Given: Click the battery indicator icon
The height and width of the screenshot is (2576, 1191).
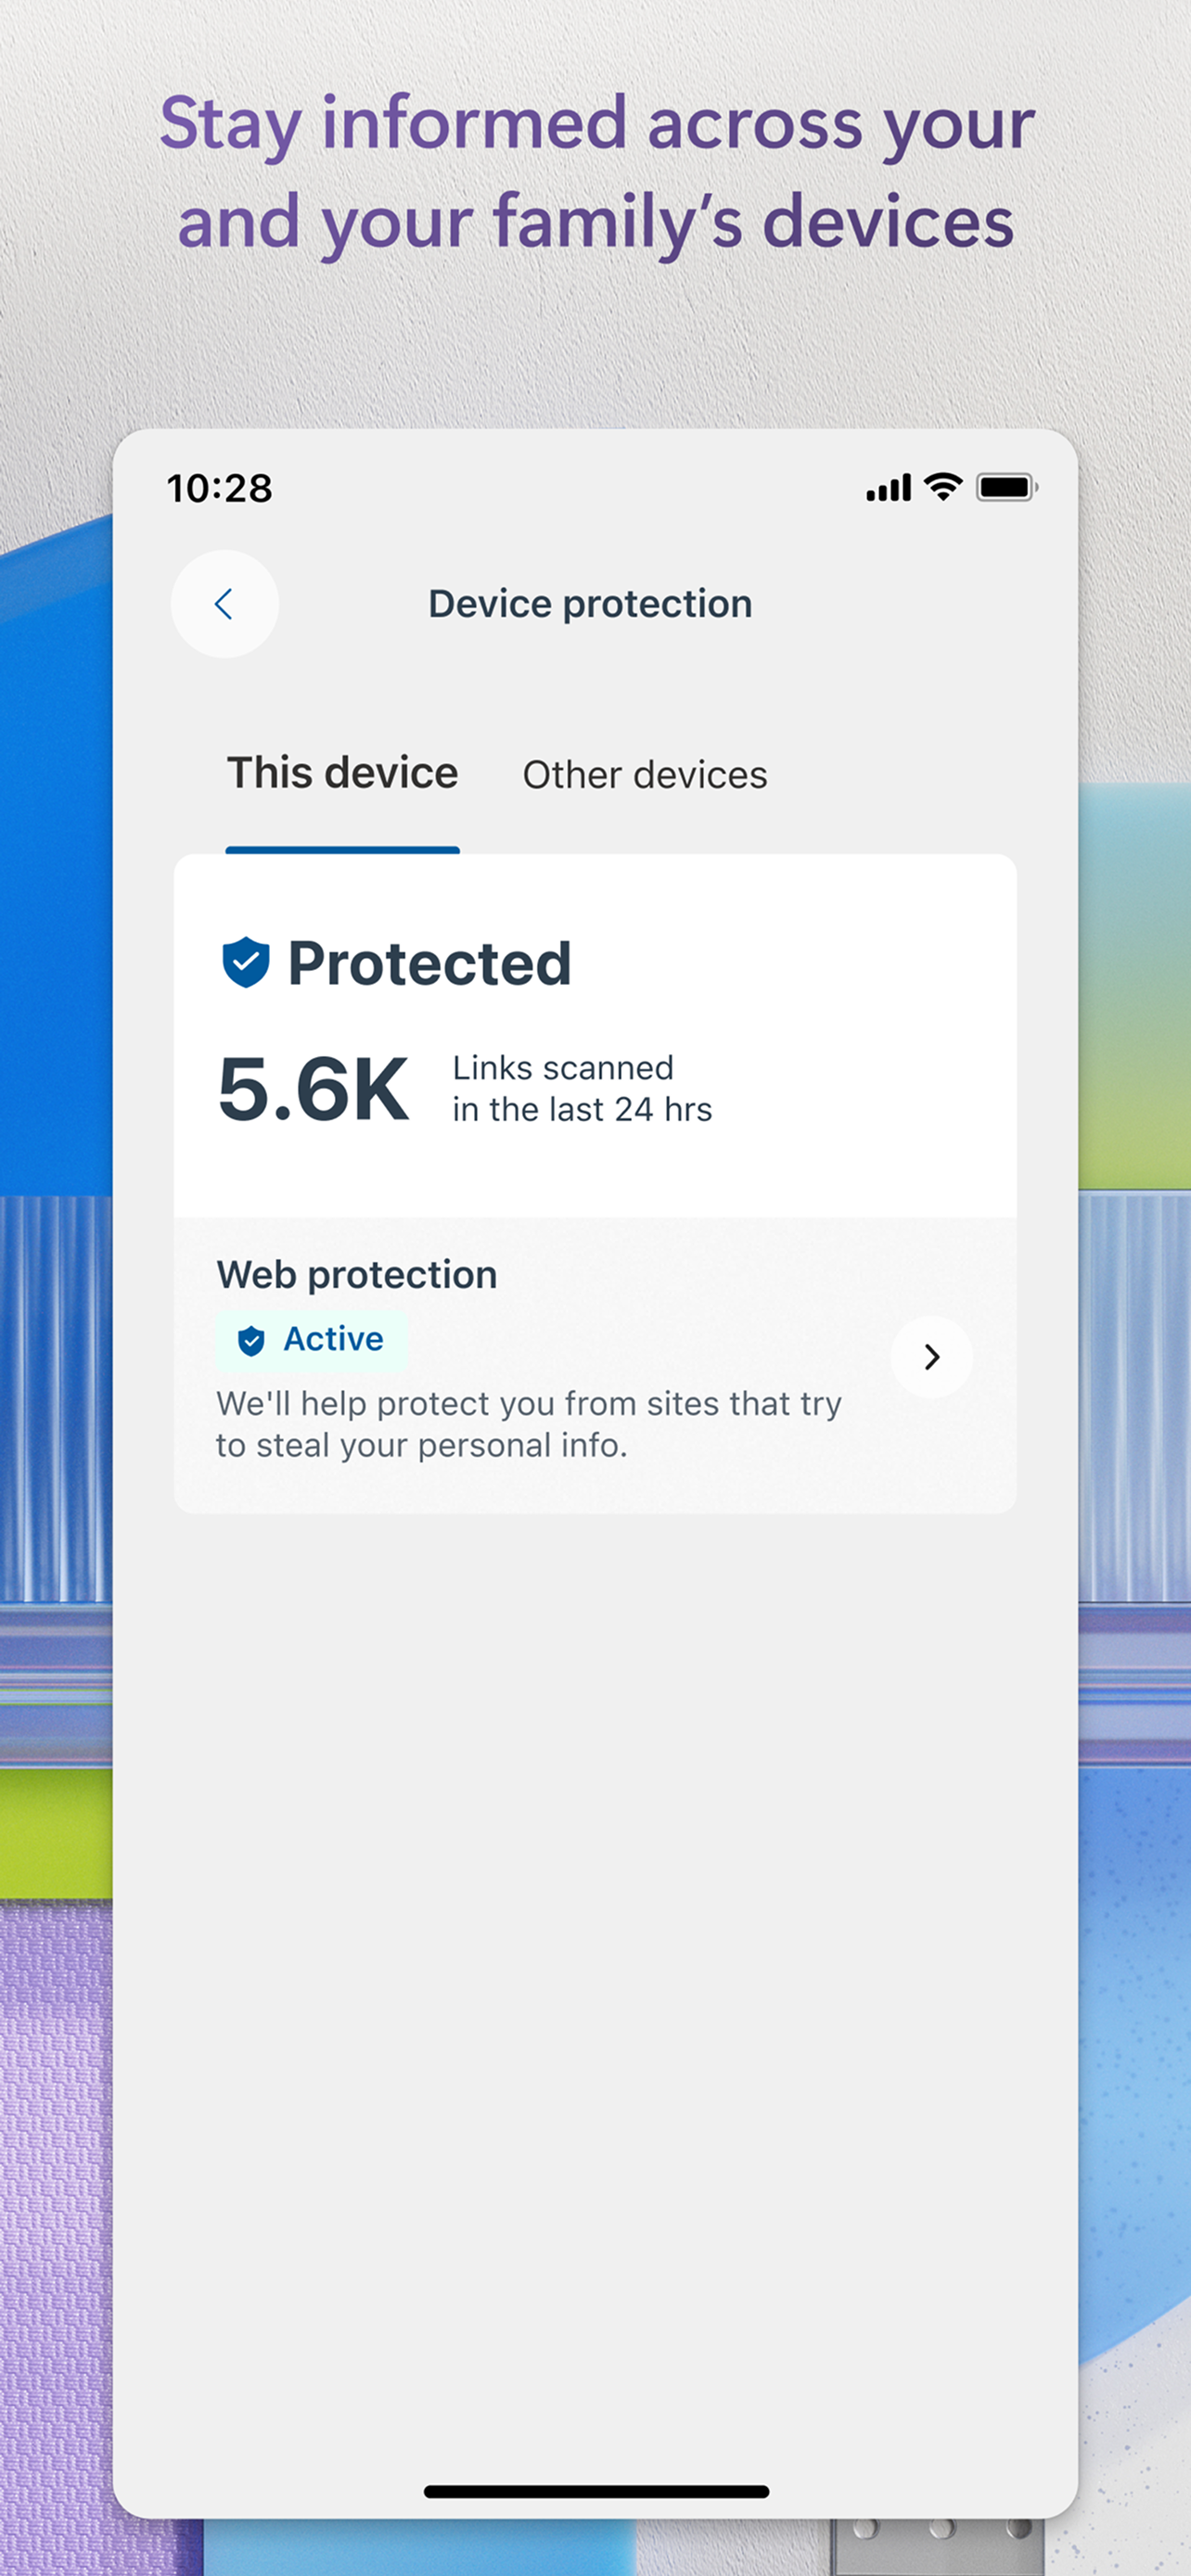Looking at the screenshot, I should point(1006,486).
